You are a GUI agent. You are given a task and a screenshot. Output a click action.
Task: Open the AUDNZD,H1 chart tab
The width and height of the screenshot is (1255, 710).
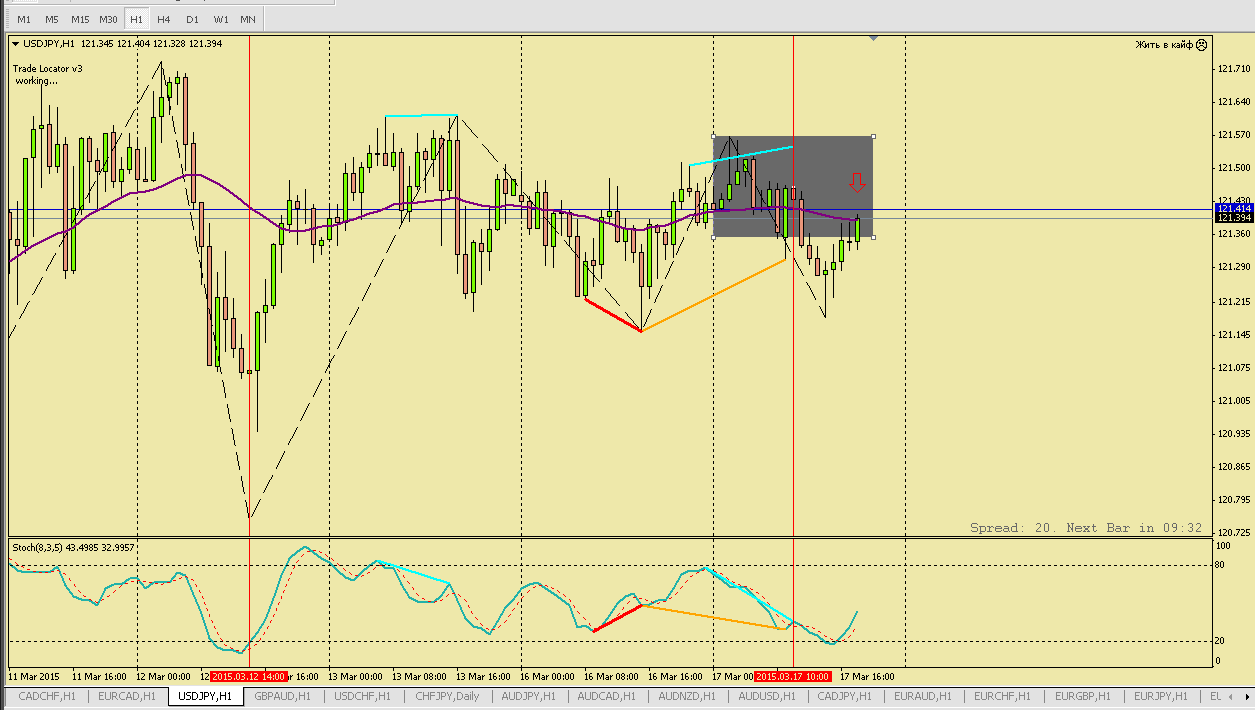click(687, 696)
